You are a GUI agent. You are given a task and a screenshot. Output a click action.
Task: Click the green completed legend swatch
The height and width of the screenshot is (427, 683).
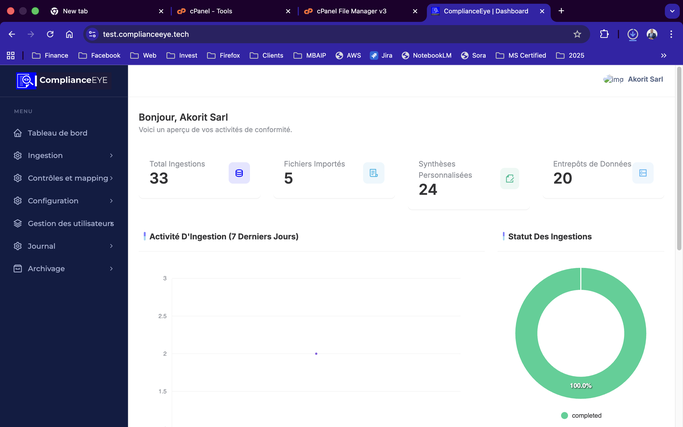[564, 415]
